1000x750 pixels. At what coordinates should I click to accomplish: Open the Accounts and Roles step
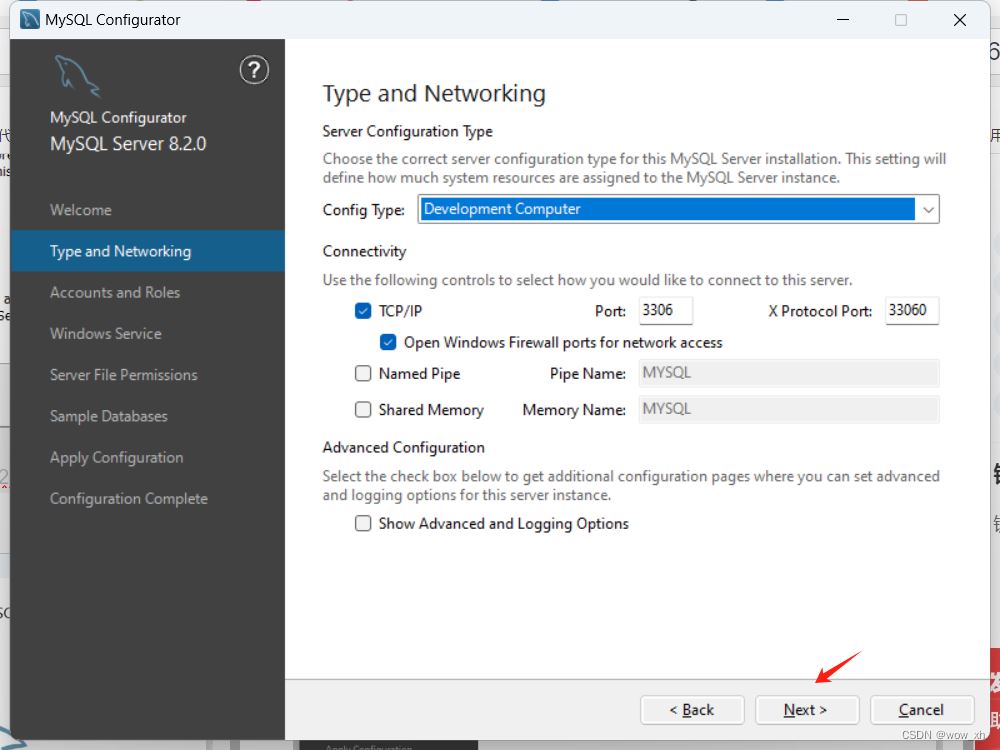115,292
